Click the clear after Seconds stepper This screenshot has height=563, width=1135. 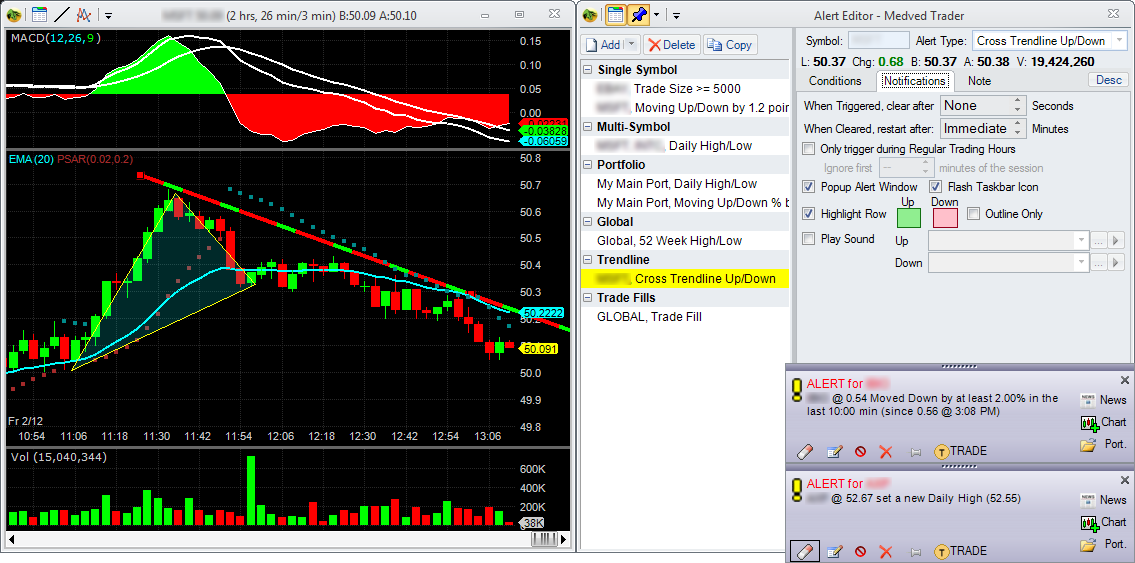[x=1018, y=106]
